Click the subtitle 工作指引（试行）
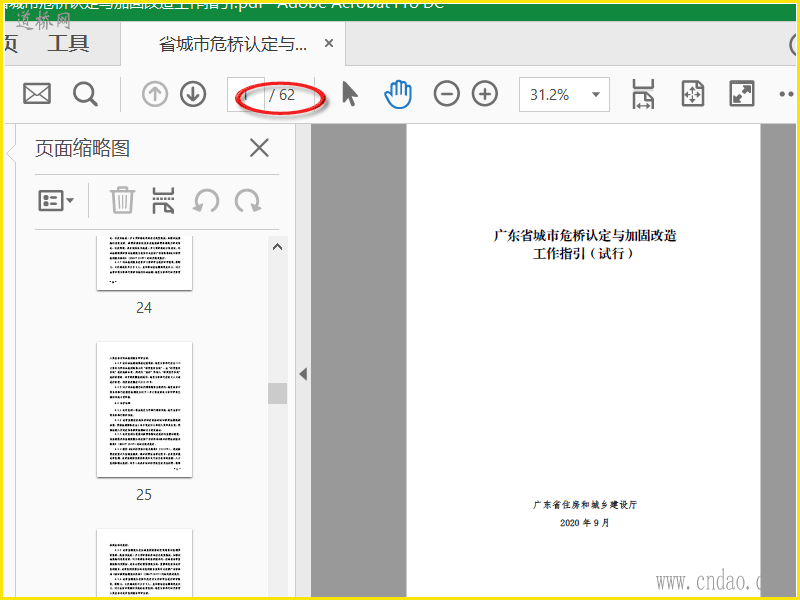 point(584,254)
